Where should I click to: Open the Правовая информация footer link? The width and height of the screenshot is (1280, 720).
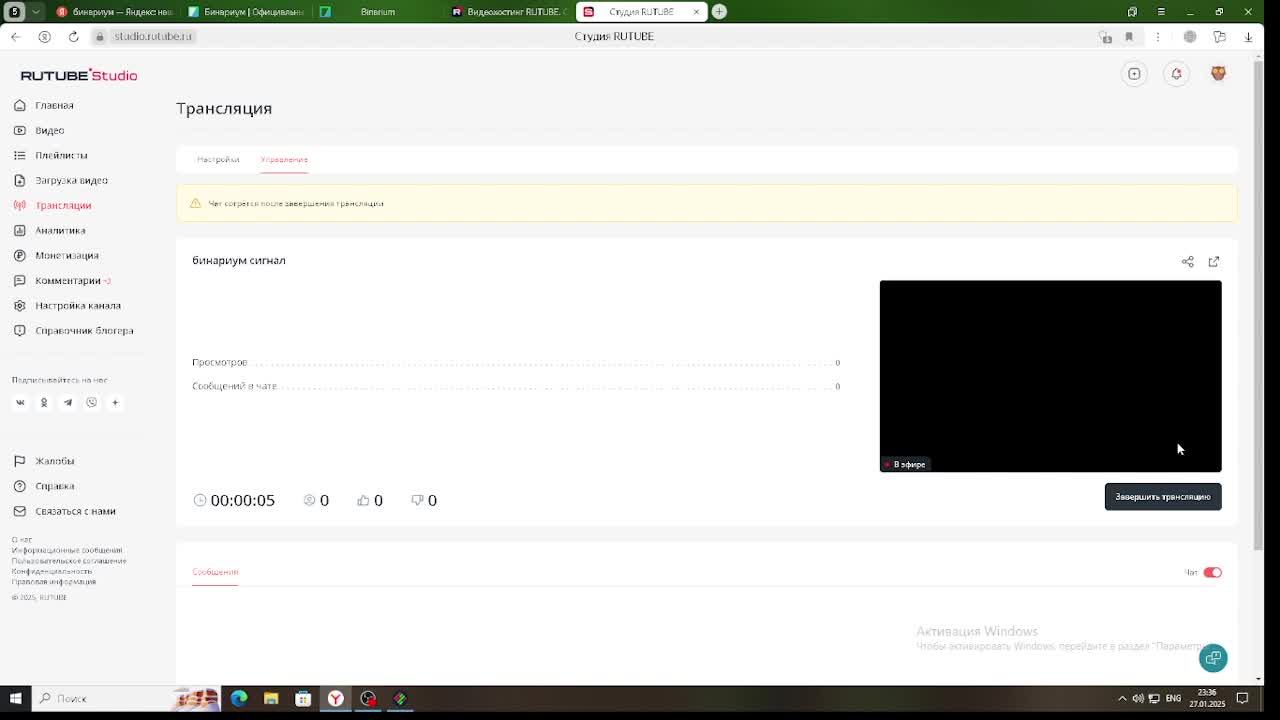[x=54, y=582]
